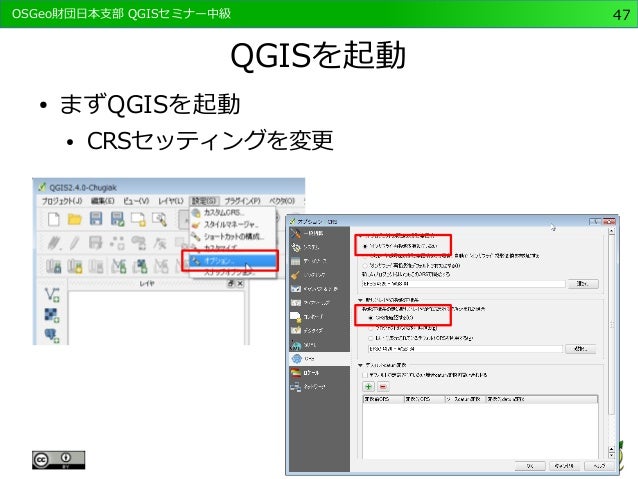Click the greyed Current Edits pencils icon
Screen dimensions: 638x479
[x=54, y=243]
